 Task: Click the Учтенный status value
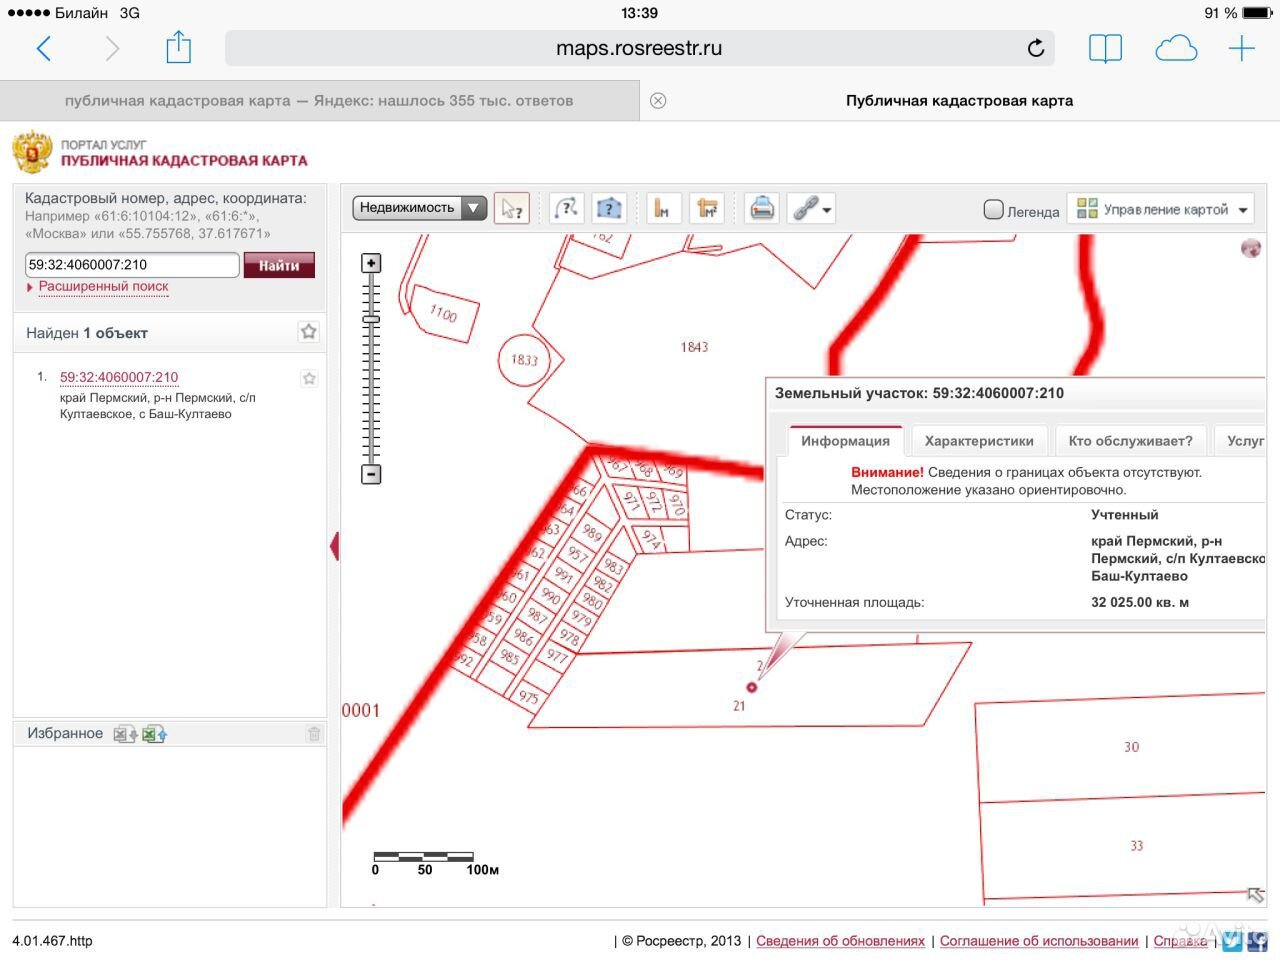(1125, 515)
